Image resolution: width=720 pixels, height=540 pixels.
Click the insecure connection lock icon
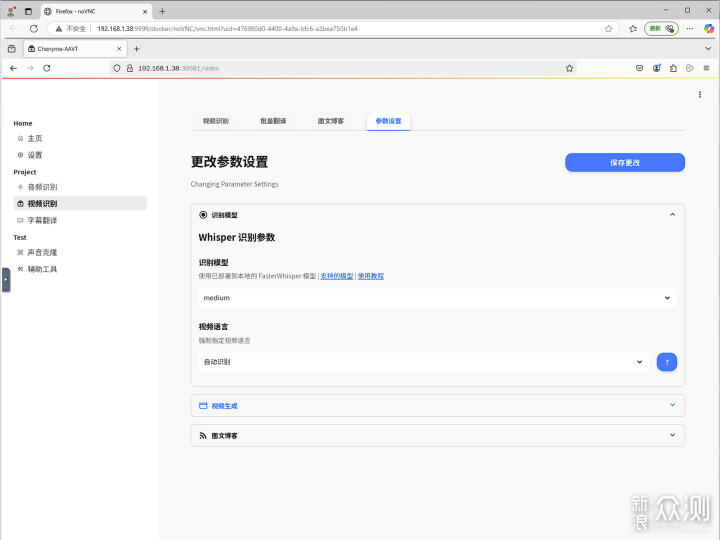point(130,68)
